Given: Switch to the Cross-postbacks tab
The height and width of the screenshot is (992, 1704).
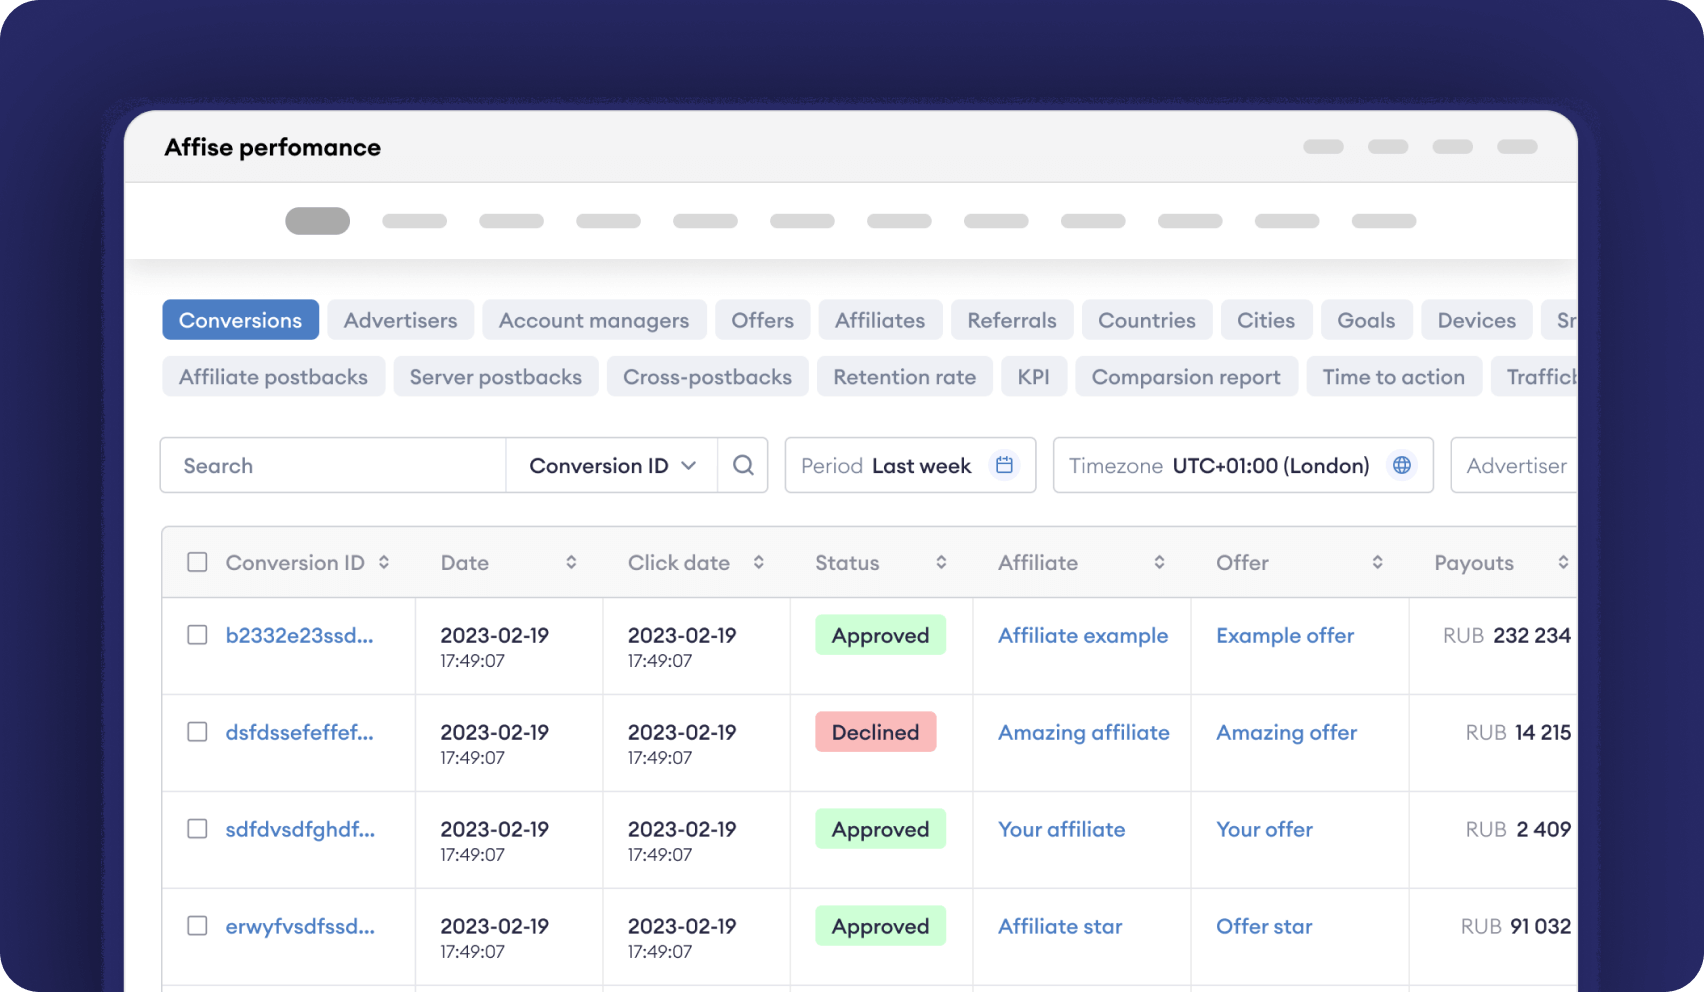Looking at the screenshot, I should 707,377.
